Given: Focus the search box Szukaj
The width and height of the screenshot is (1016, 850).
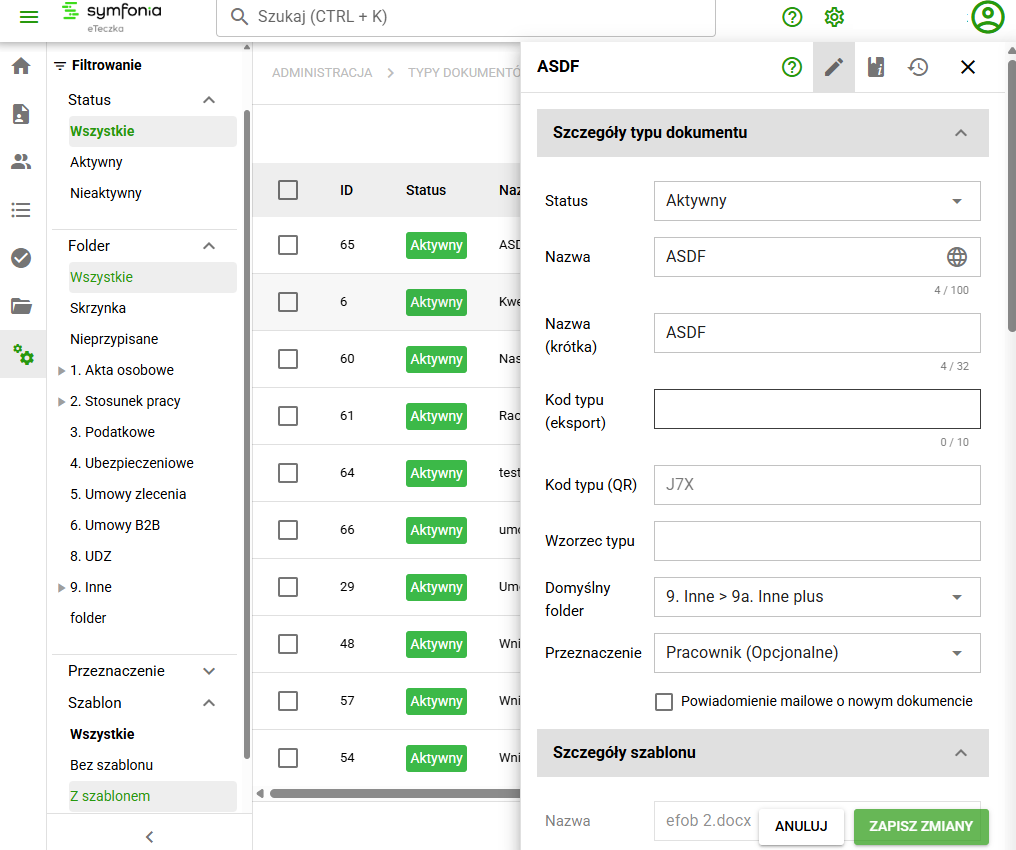Looking at the screenshot, I should click(x=466, y=17).
